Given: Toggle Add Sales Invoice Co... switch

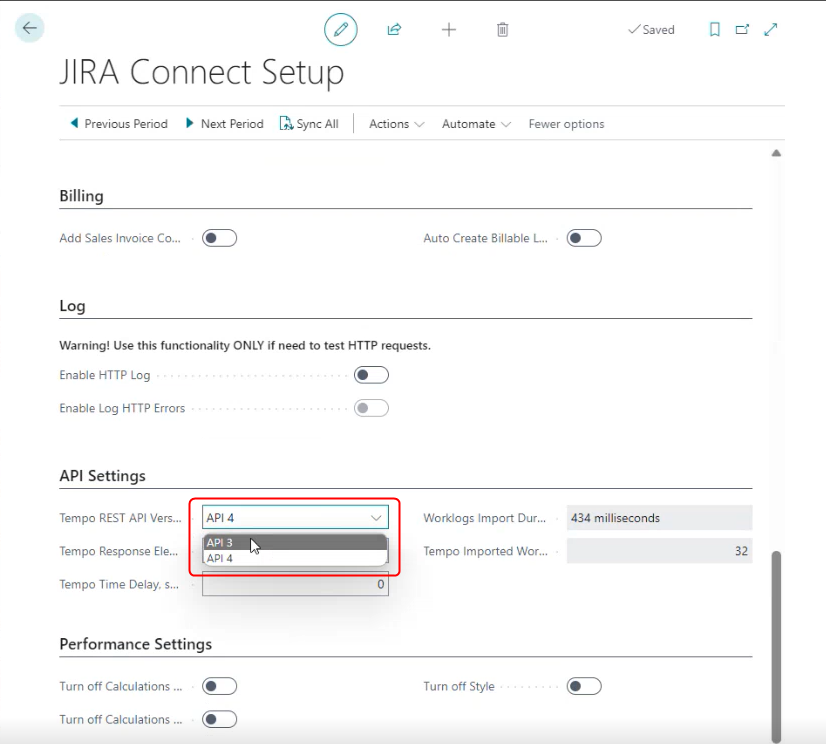Looking at the screenshot, I should pyautogui.click(x=220, y=238).
